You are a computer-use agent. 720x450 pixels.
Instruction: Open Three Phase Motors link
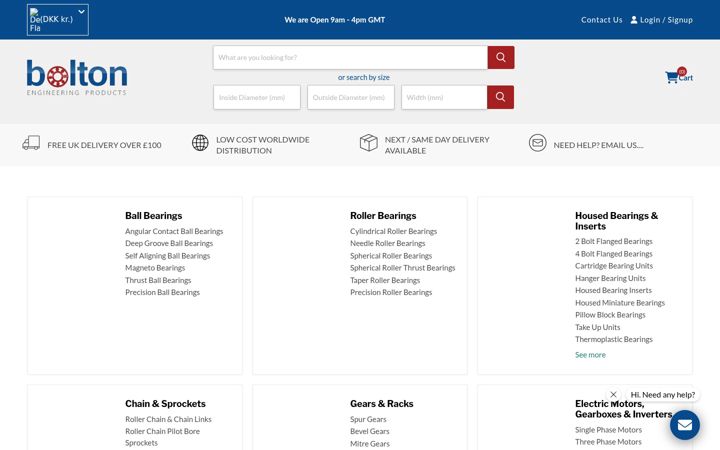(608, 442)
